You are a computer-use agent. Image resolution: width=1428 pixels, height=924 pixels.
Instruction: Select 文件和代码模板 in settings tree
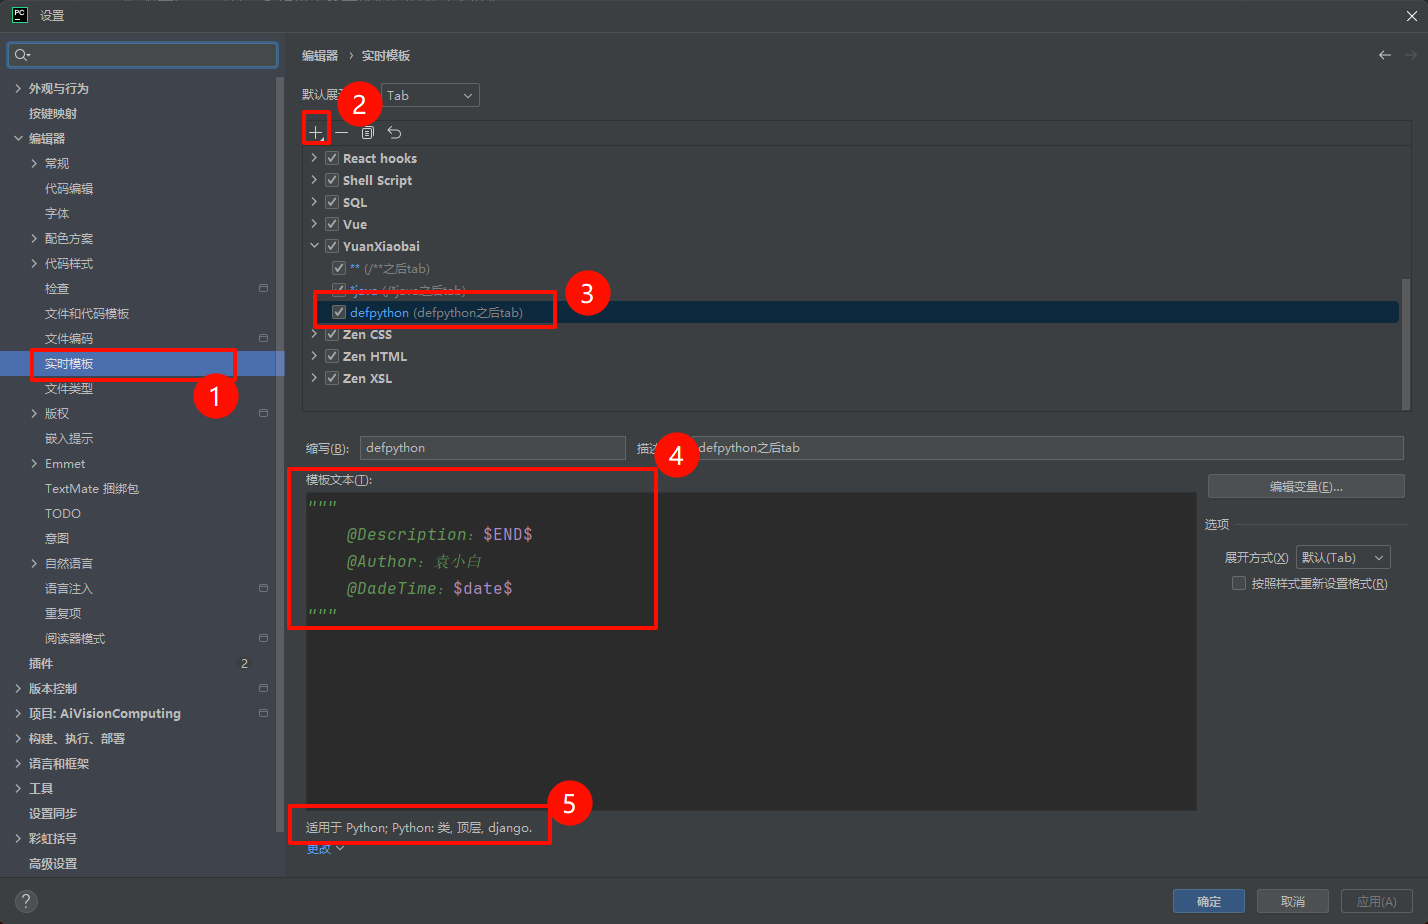click(x=87, y=313)
